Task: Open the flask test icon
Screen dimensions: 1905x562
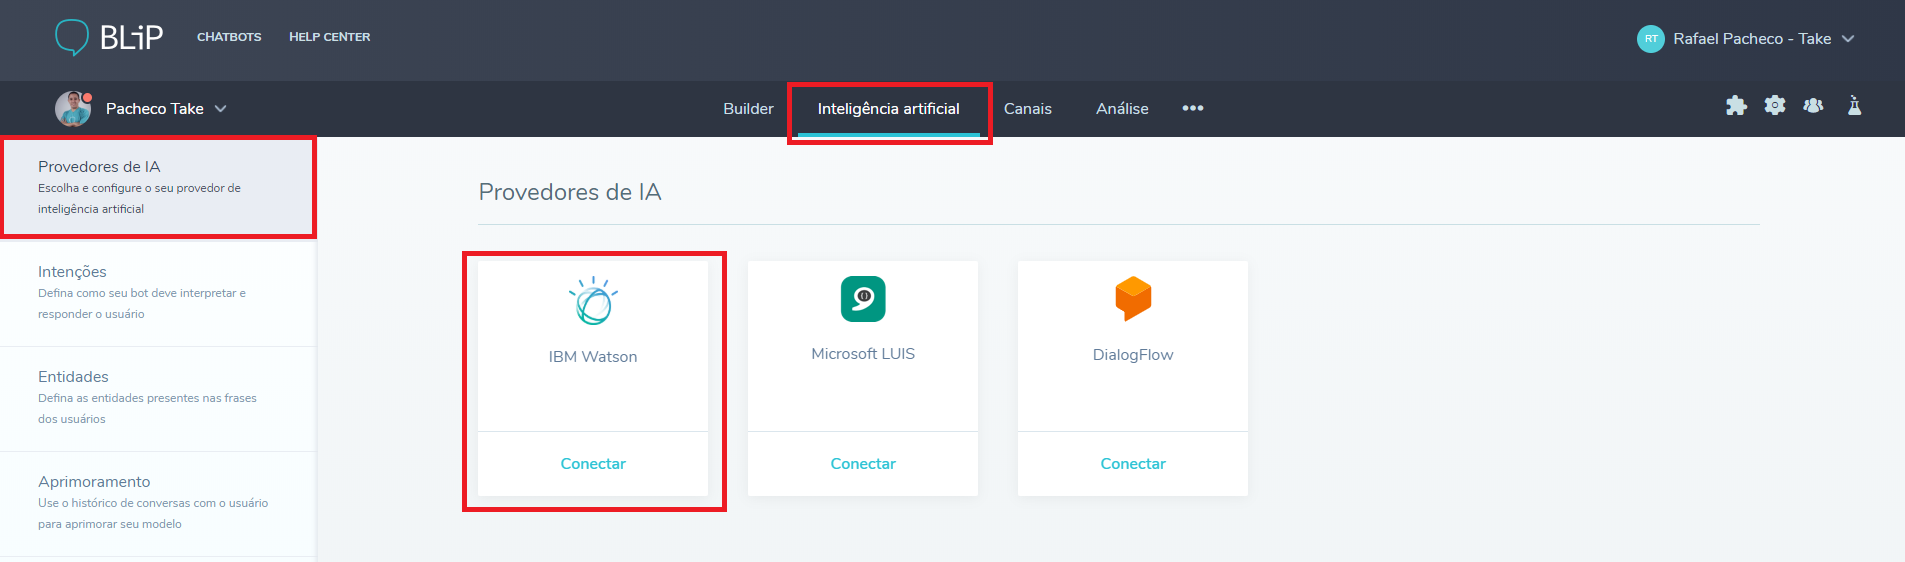Action: pos(1854,105)
